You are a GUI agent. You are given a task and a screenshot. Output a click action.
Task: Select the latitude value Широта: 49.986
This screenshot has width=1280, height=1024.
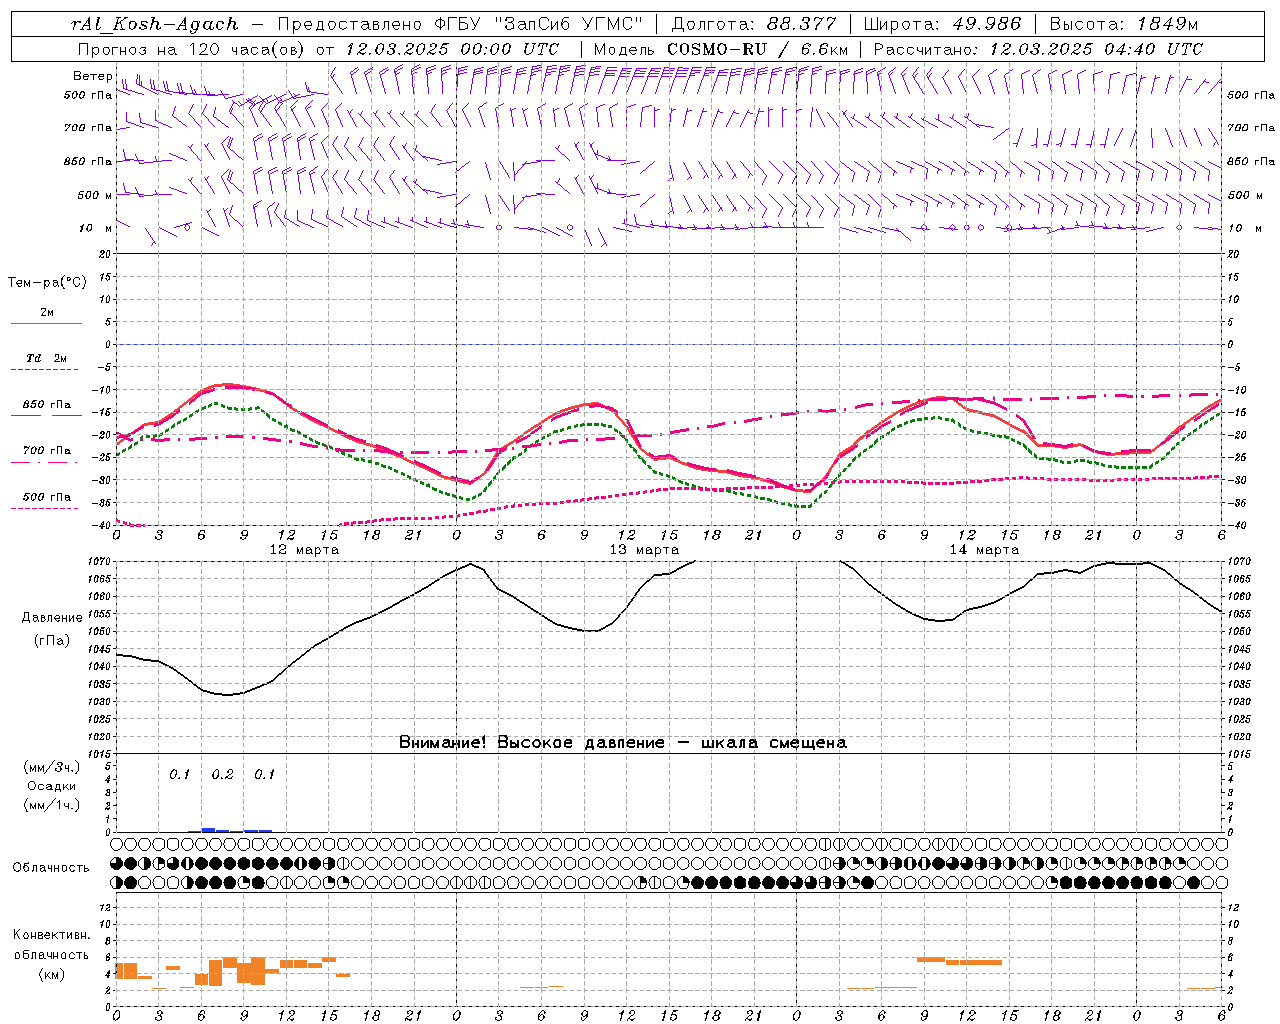click(x=942, y=24)
